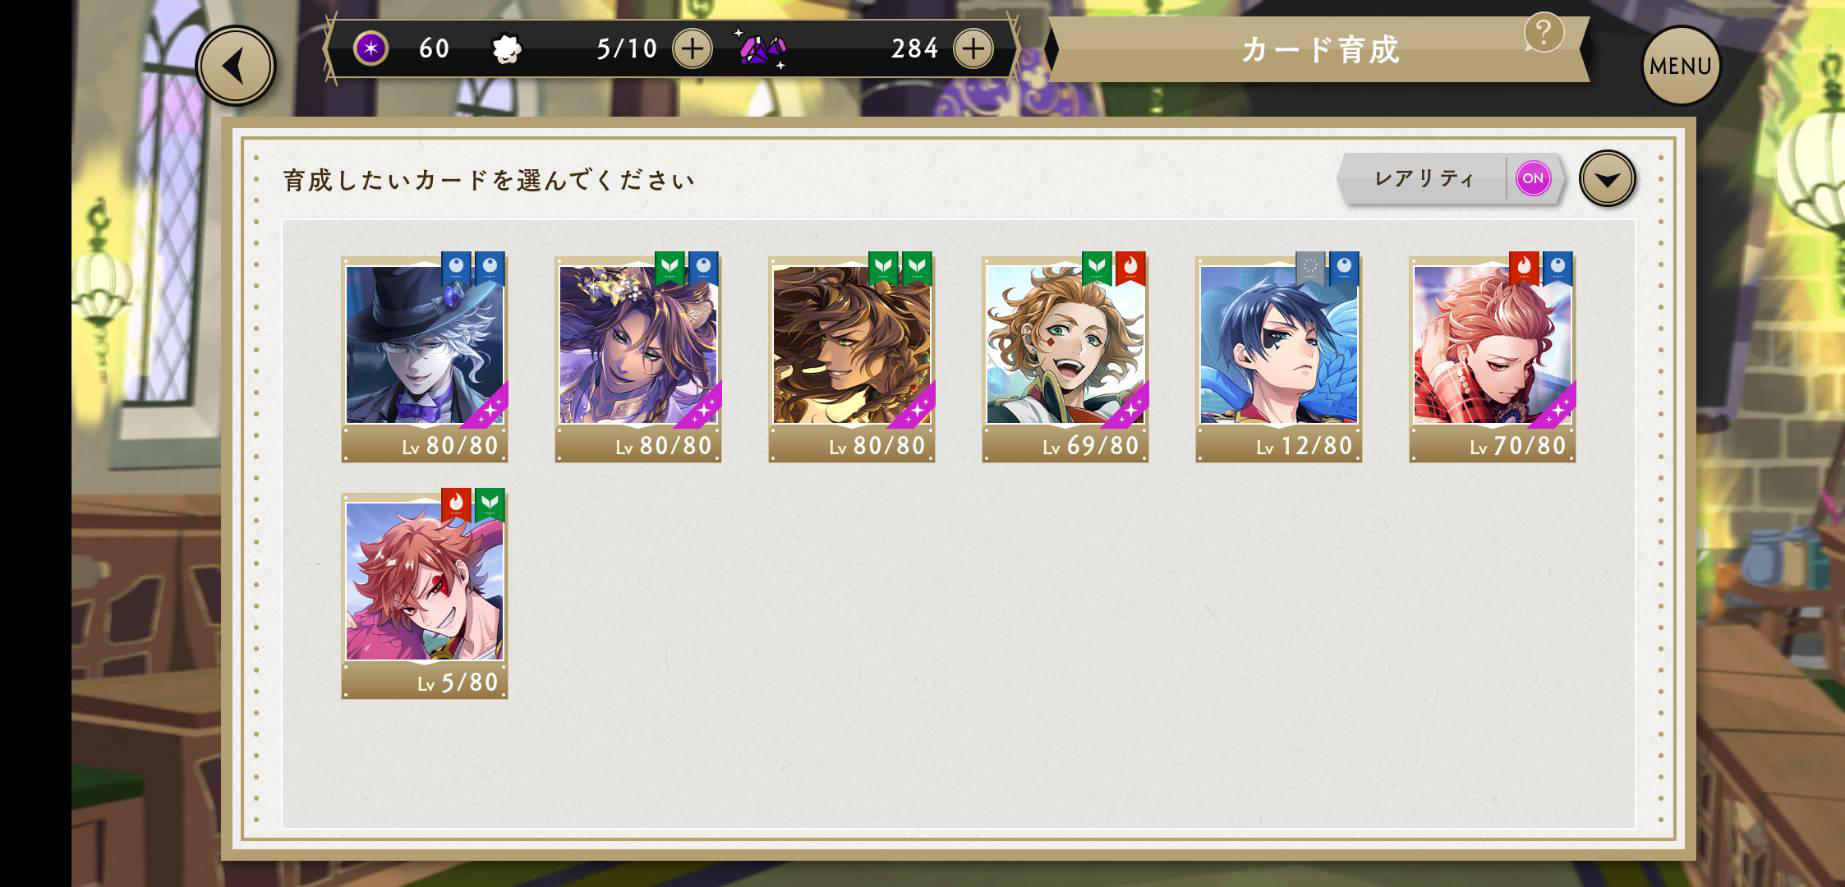The height and width of the screenshot is (887, 1845).
Task: Tap the plus icon beside 284 gems
Action: [x=973, y=48]
